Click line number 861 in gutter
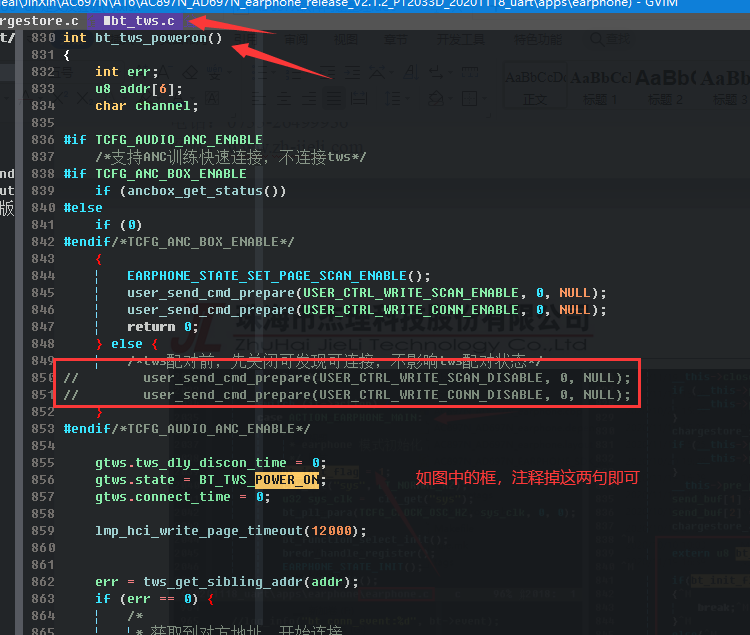Viewport: 750px width, 635px height. click(43, 565)
